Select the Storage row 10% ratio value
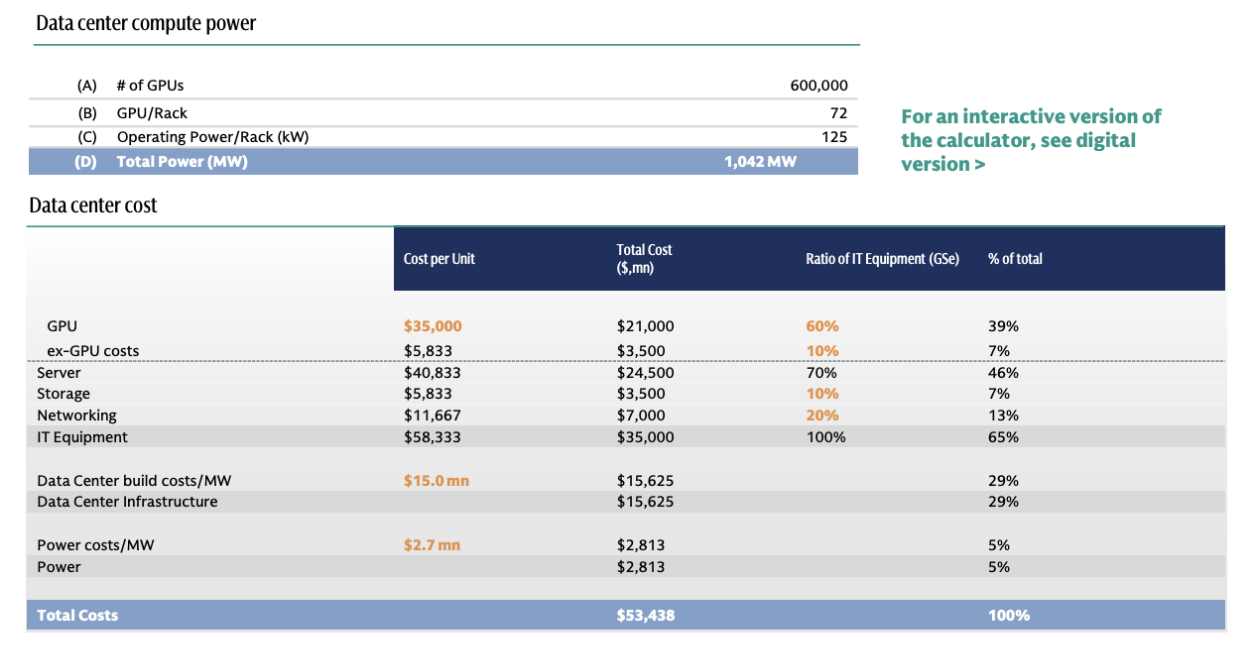Image resolution: width=1258 pixels, height=654 pixels. (x=822, y=394)
